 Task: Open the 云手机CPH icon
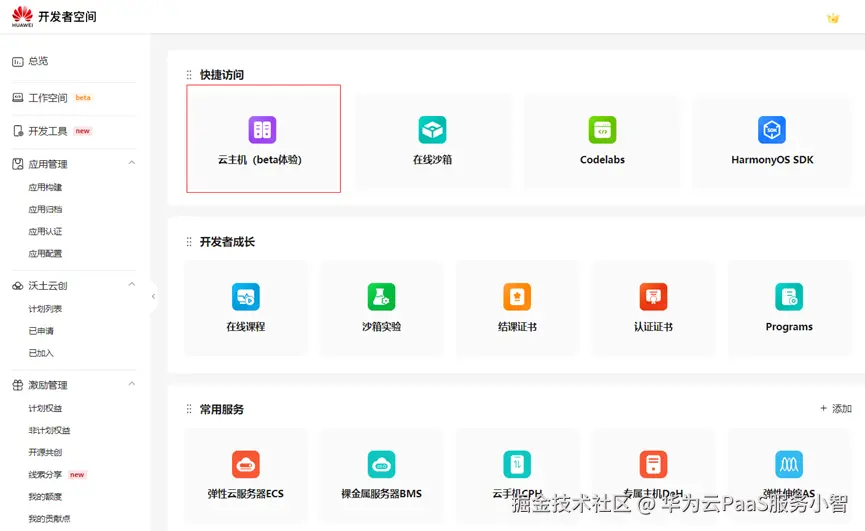[517, 464]
